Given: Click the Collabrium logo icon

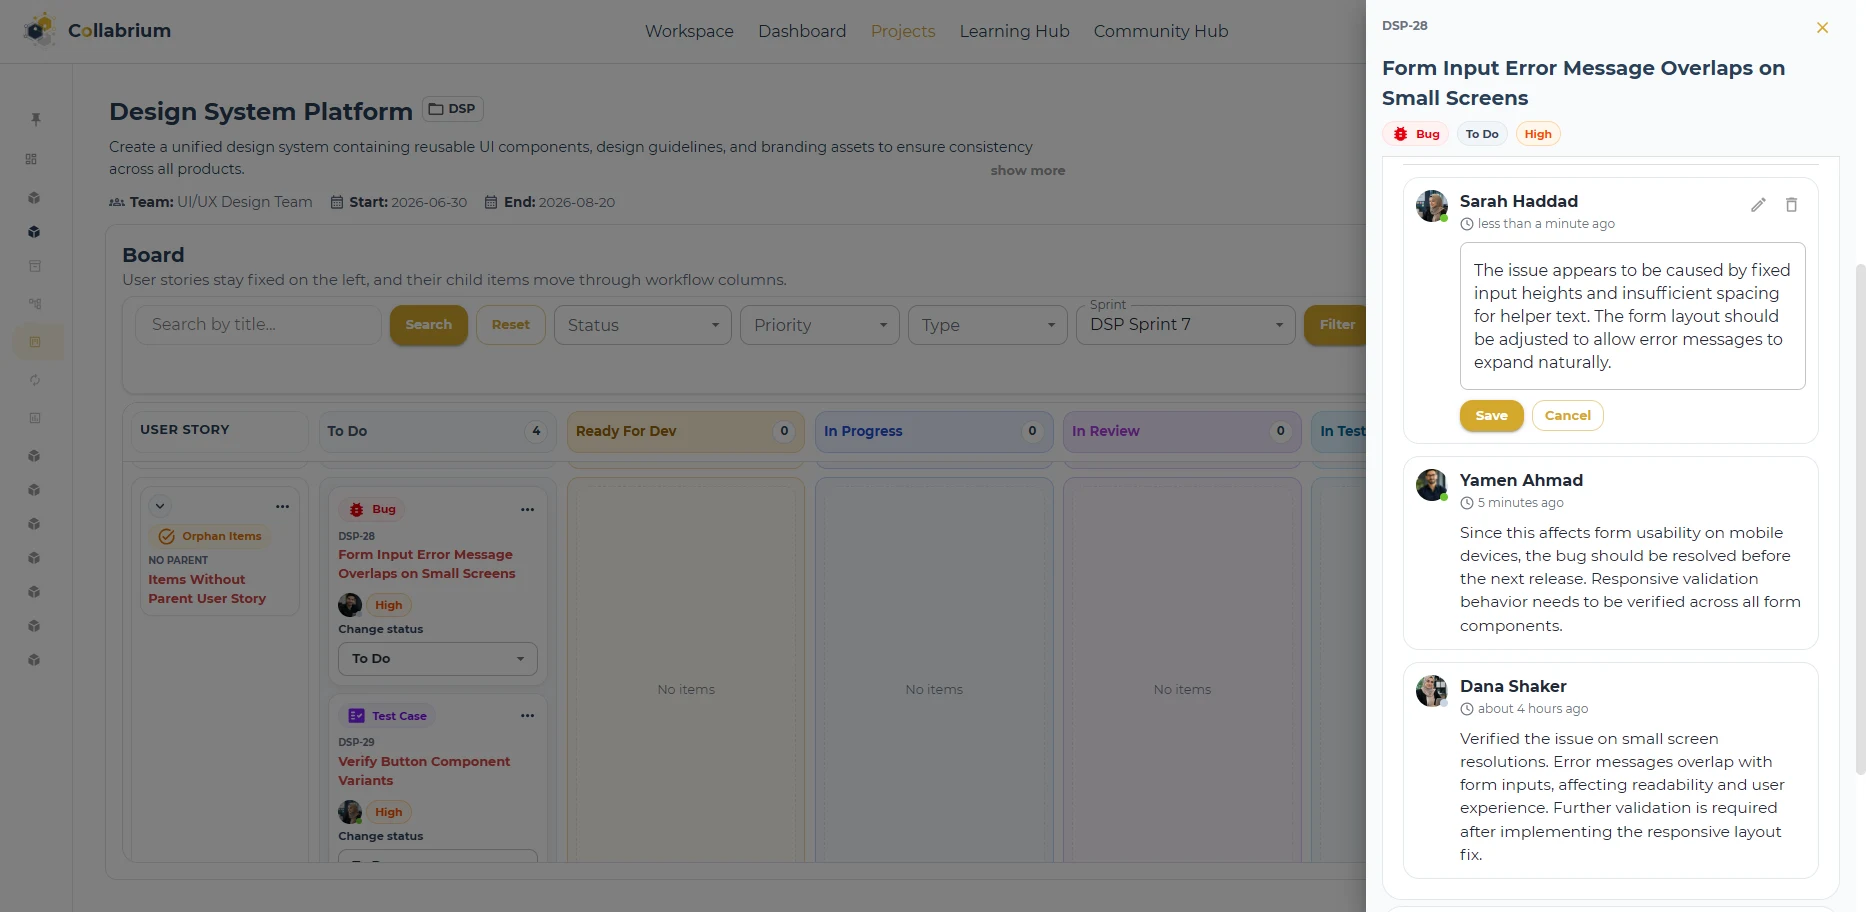Looking at the screenshot, I should pos(40,30).
